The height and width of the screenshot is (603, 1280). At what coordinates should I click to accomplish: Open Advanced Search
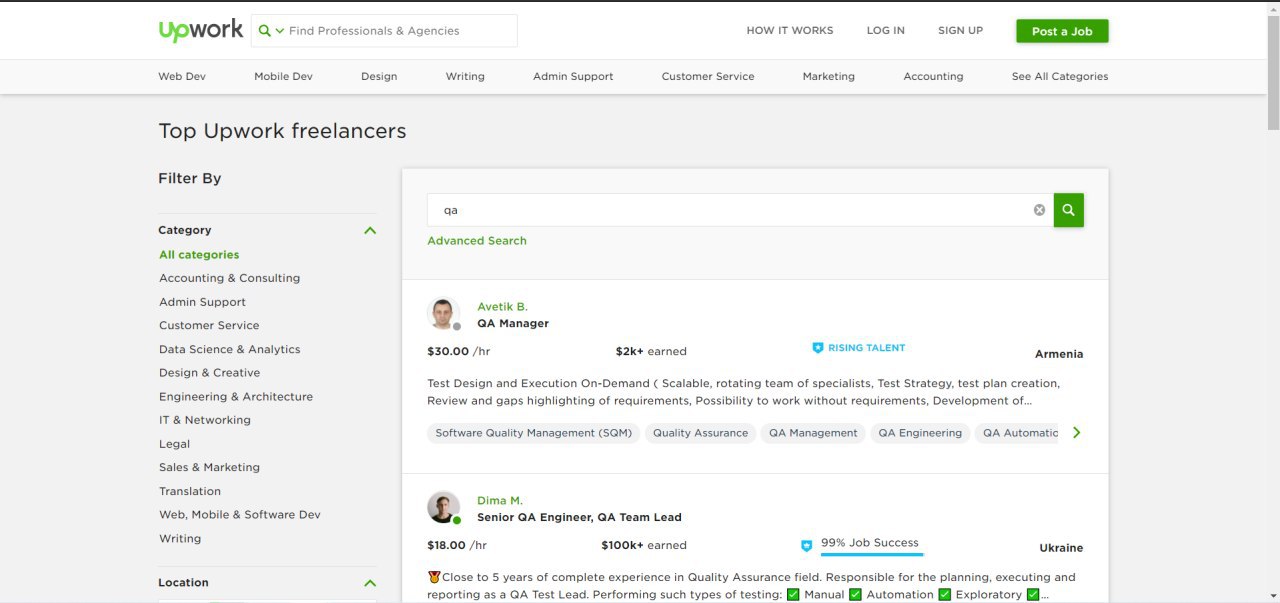pyautogui.click(x=477, y=241)
